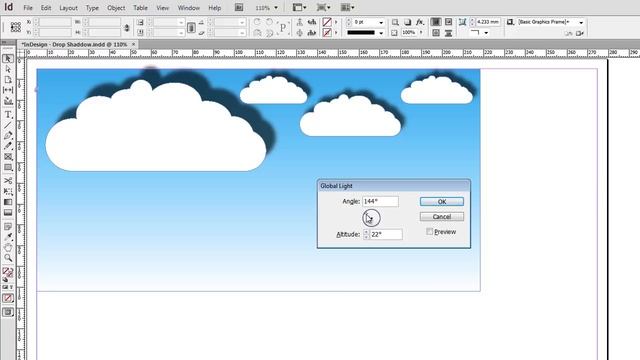Open the Table menu
The height and width of the screenshot is (360, 640).
pyautogui.click(x=140, y=8)
